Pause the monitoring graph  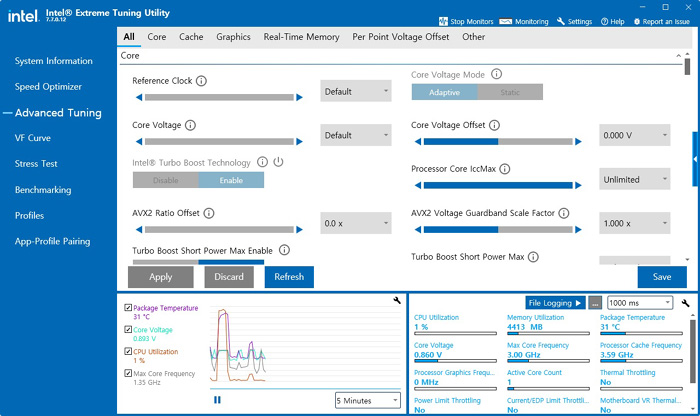pos(217,400)
